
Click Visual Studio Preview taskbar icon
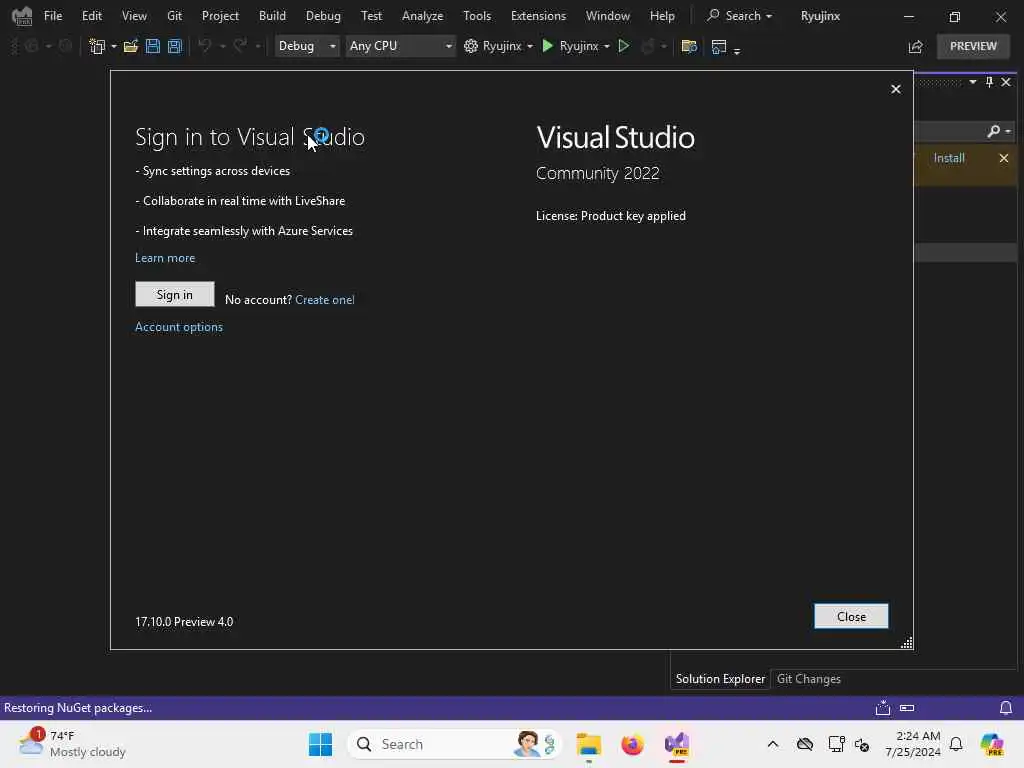click(677, 744)
